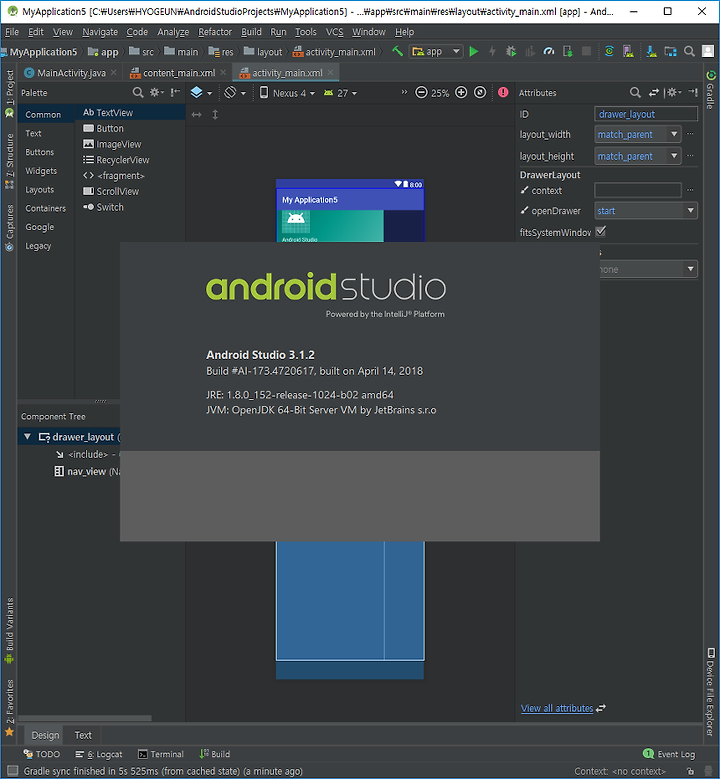Attach debugger to Android process icon

click(567, 51)
